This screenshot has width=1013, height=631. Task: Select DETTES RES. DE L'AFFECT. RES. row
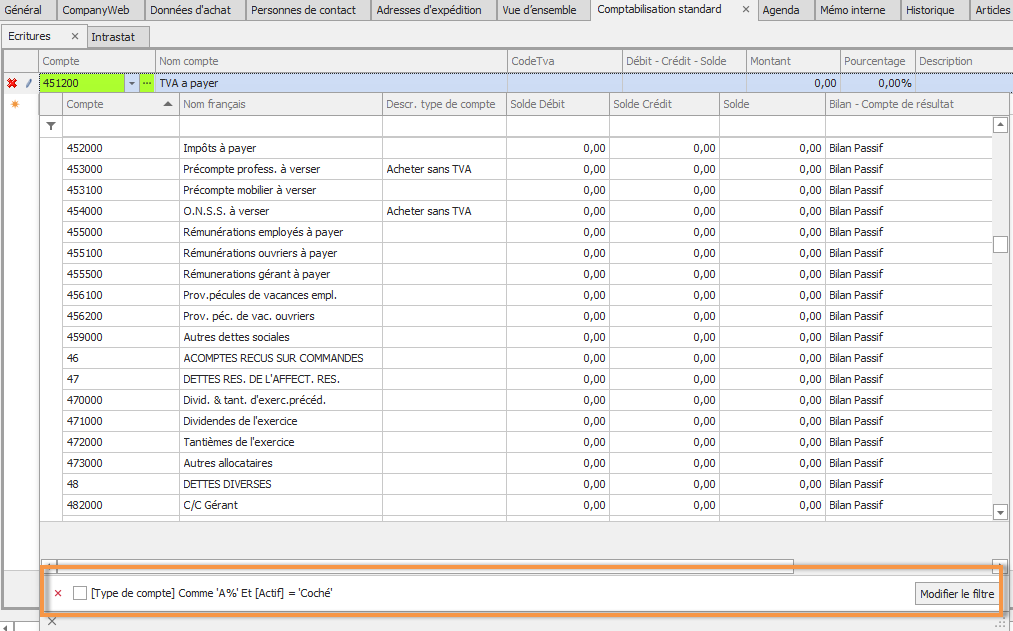tap(527, 379)
